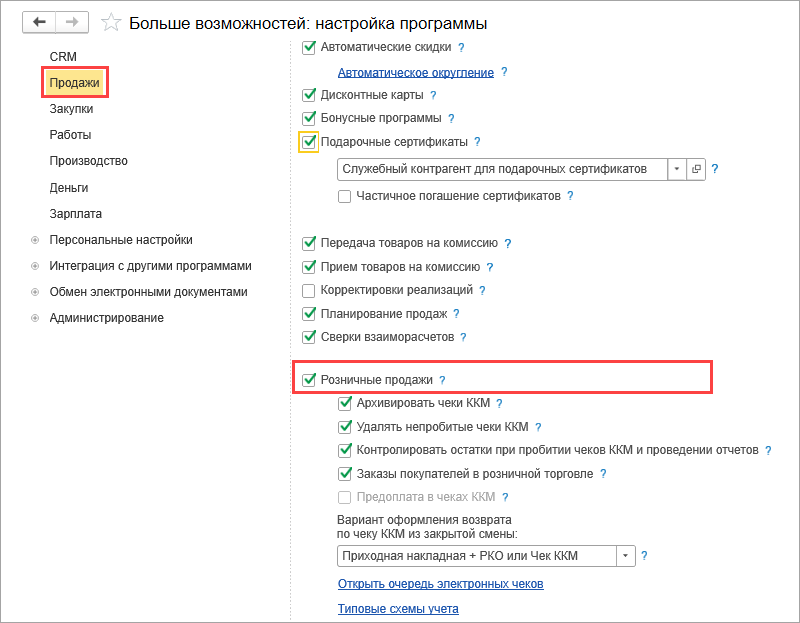Click the back navigation arrow

point(40,21)
